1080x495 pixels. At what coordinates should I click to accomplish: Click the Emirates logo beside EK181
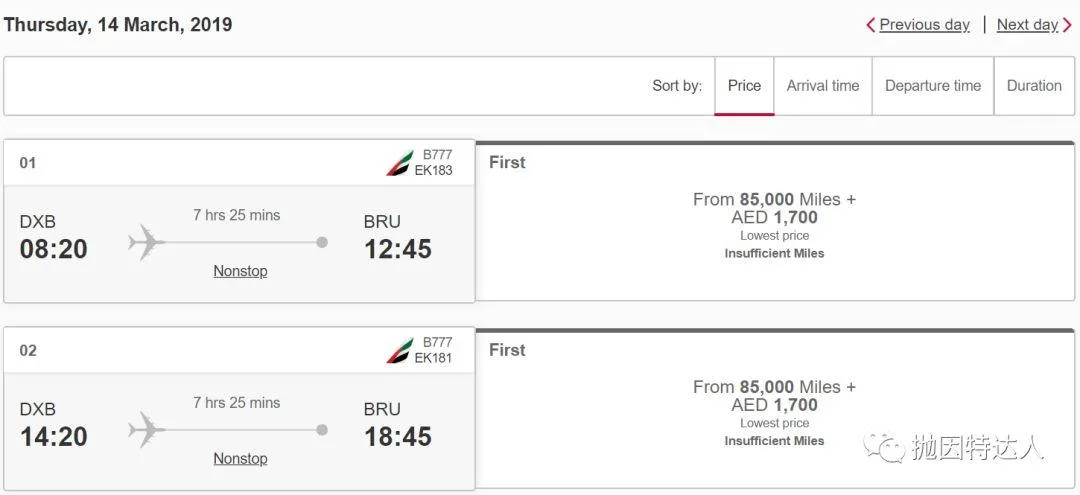pos(399,350)
